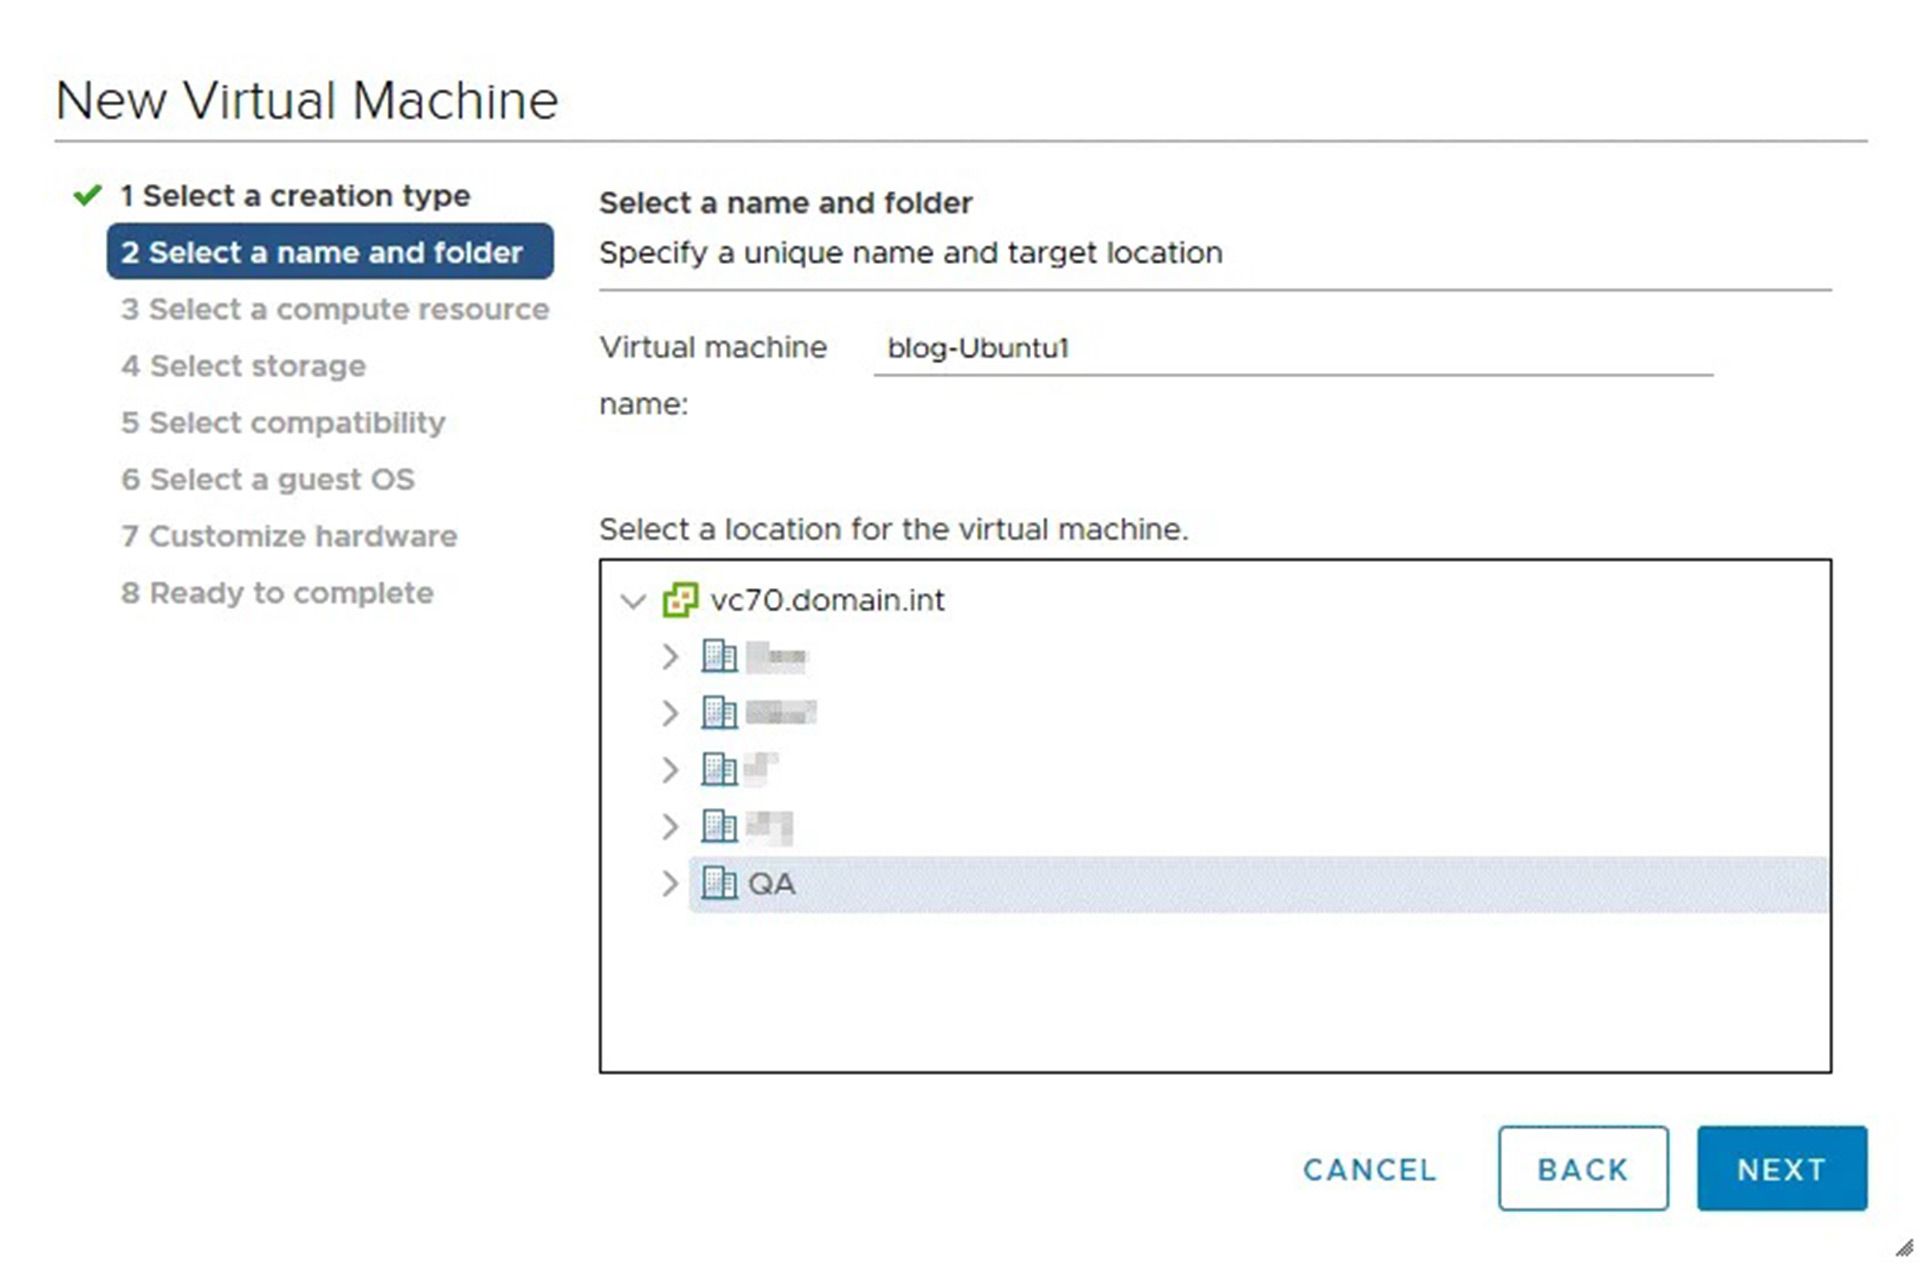The height and width of the screenshot is (1280, 1920).
Task: Expand the QA datacenter folder
Action: tap(669, 883)
